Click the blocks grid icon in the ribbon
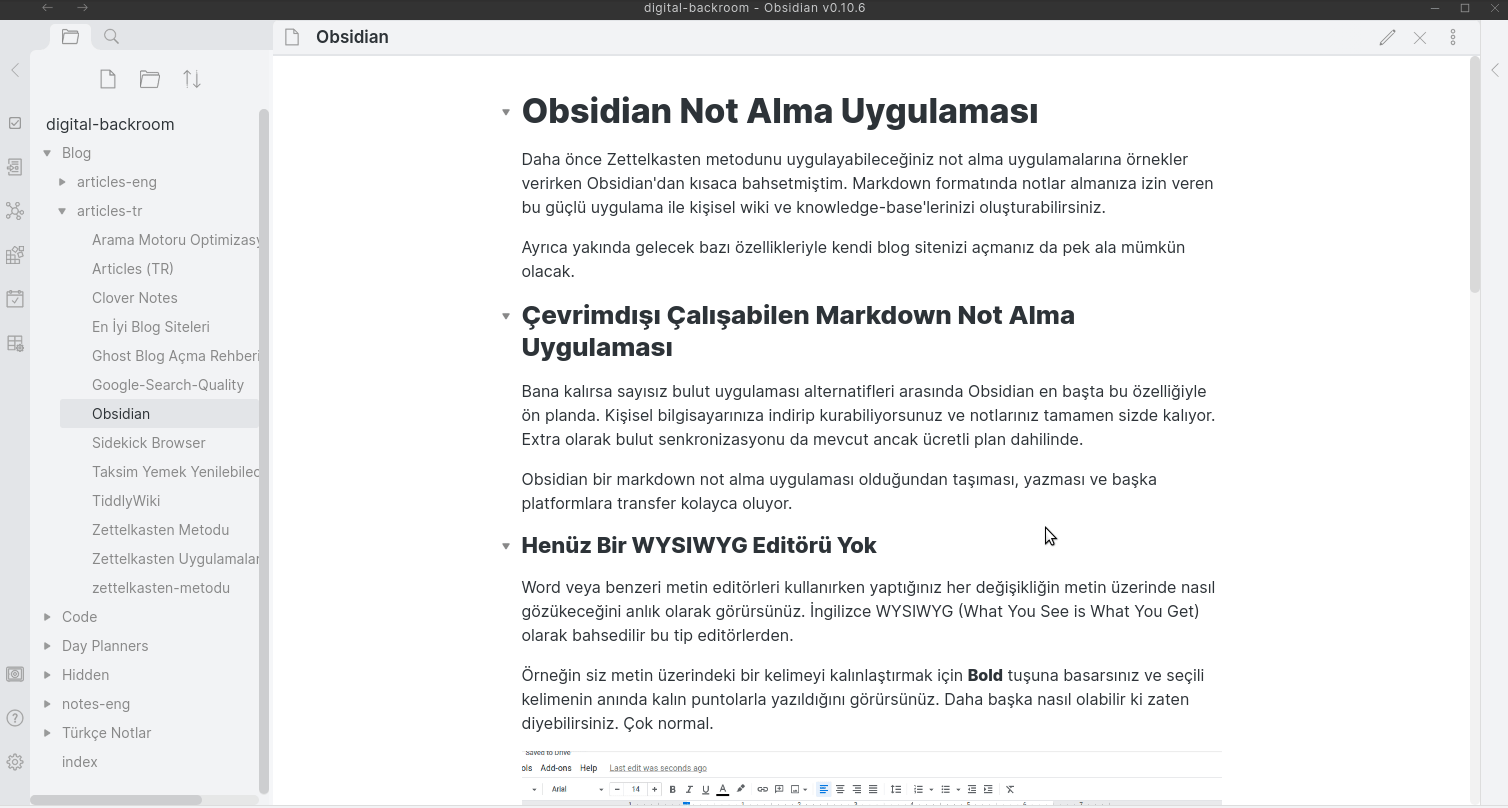Viewport: 1508px width, 808px height. [x=15, y=255]
